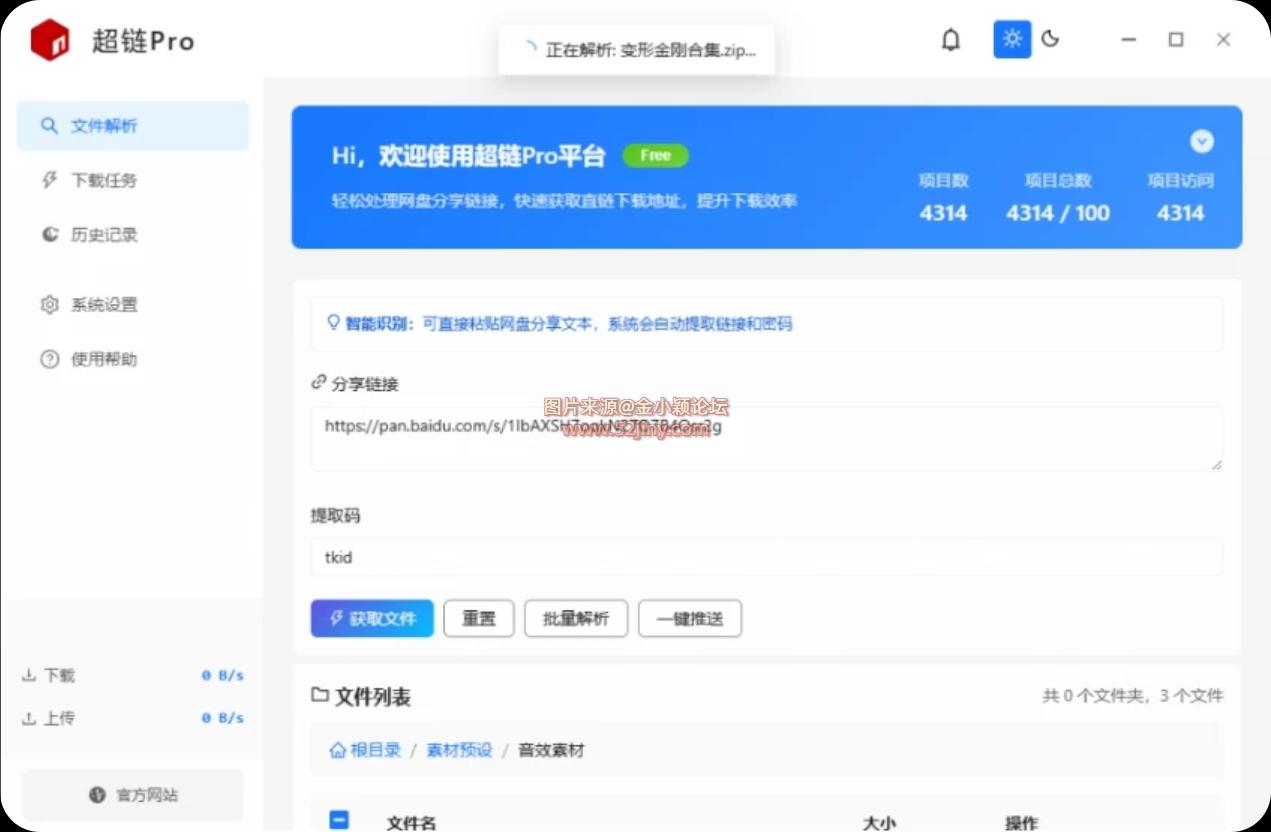Click the 获取文件 button
The width and height of the screenshot is (1271, 832).
372,619
